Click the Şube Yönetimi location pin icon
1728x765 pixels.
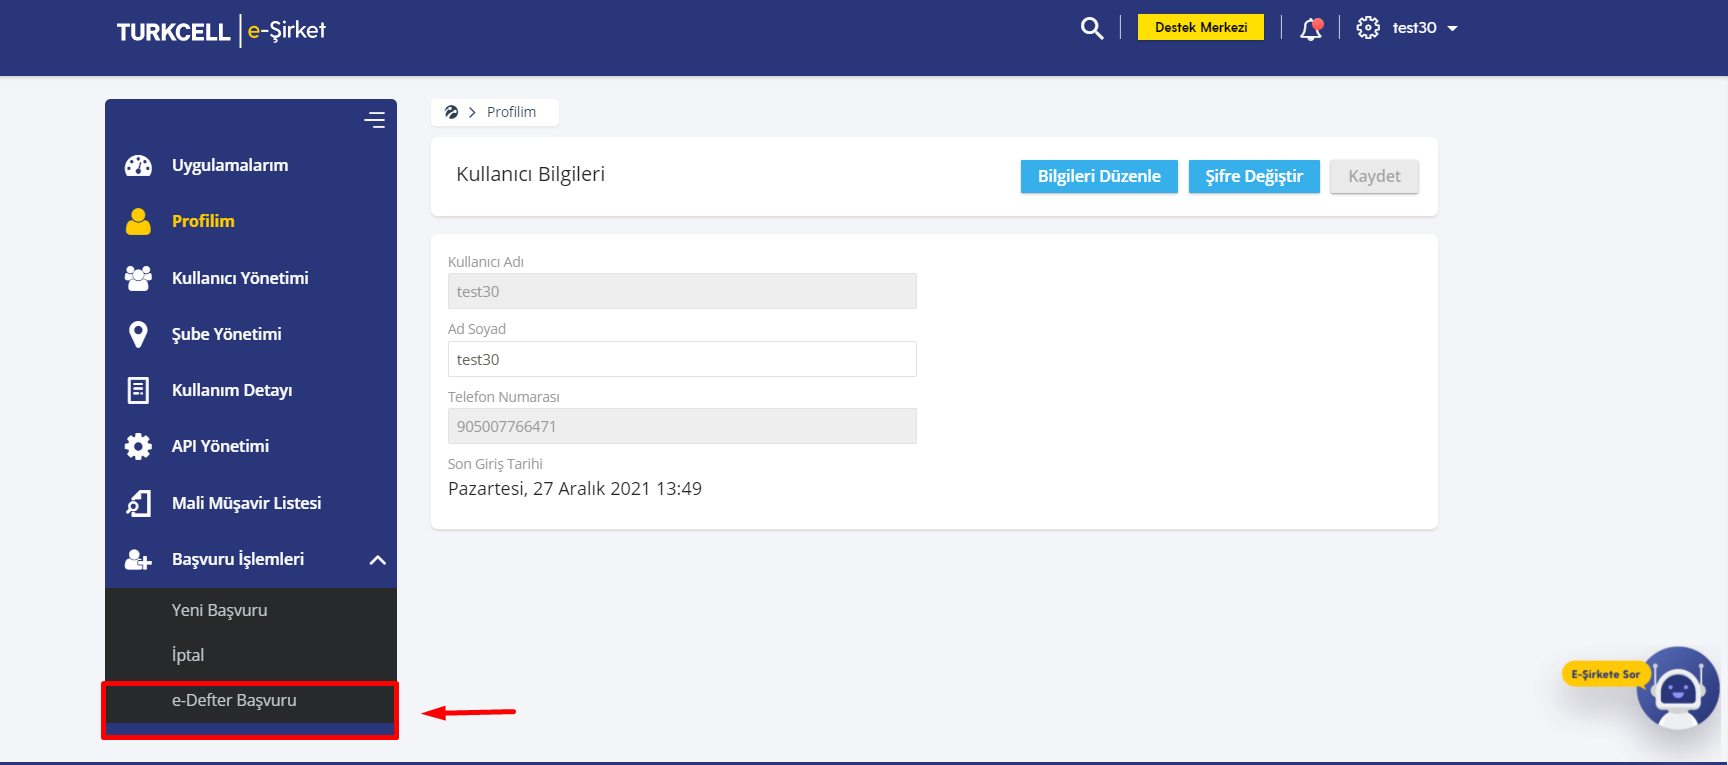[138, 334]
